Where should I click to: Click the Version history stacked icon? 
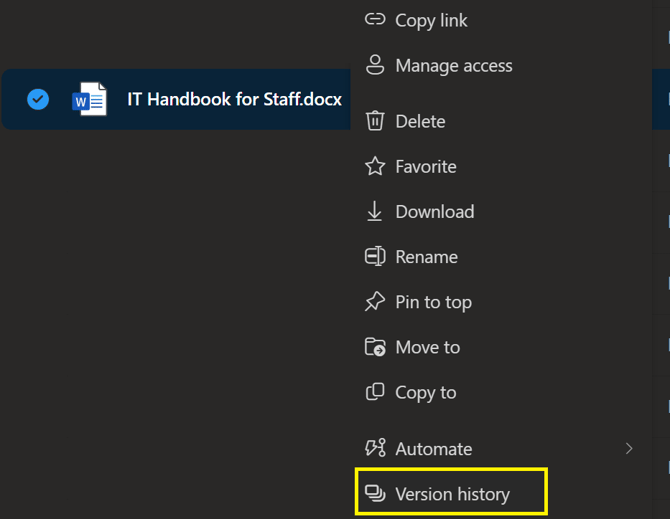point(375,494)
